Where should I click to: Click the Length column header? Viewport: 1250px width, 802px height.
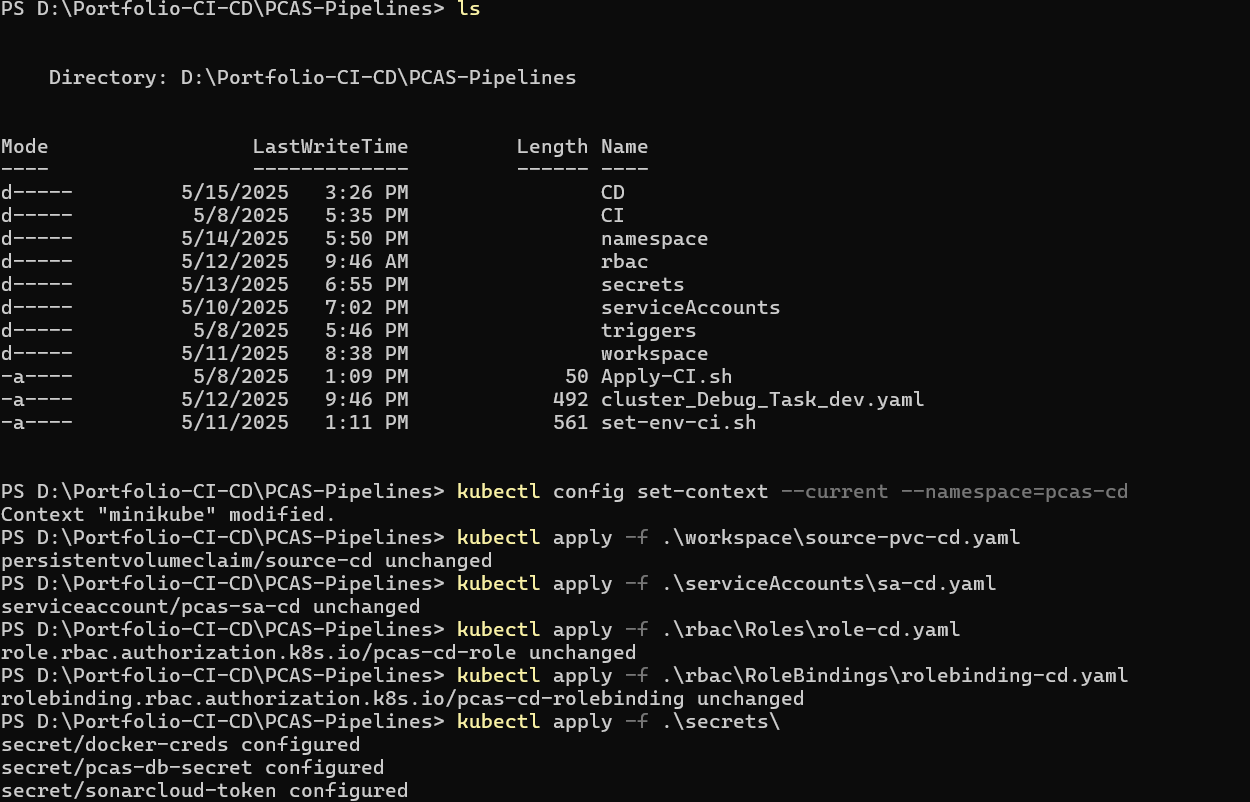(552, 146)
